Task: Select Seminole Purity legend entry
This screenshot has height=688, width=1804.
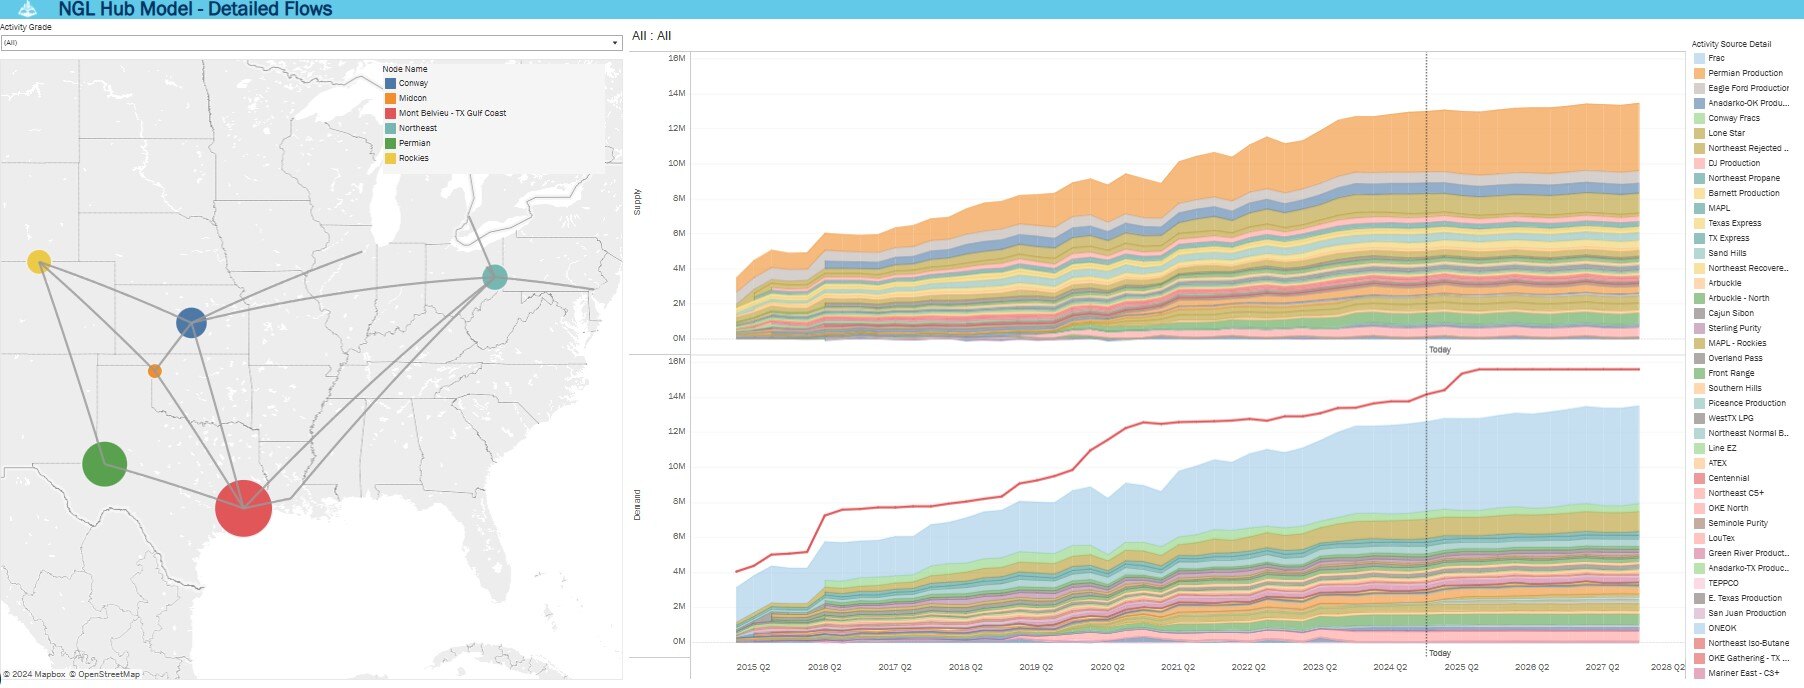Action: point(1738,523)
